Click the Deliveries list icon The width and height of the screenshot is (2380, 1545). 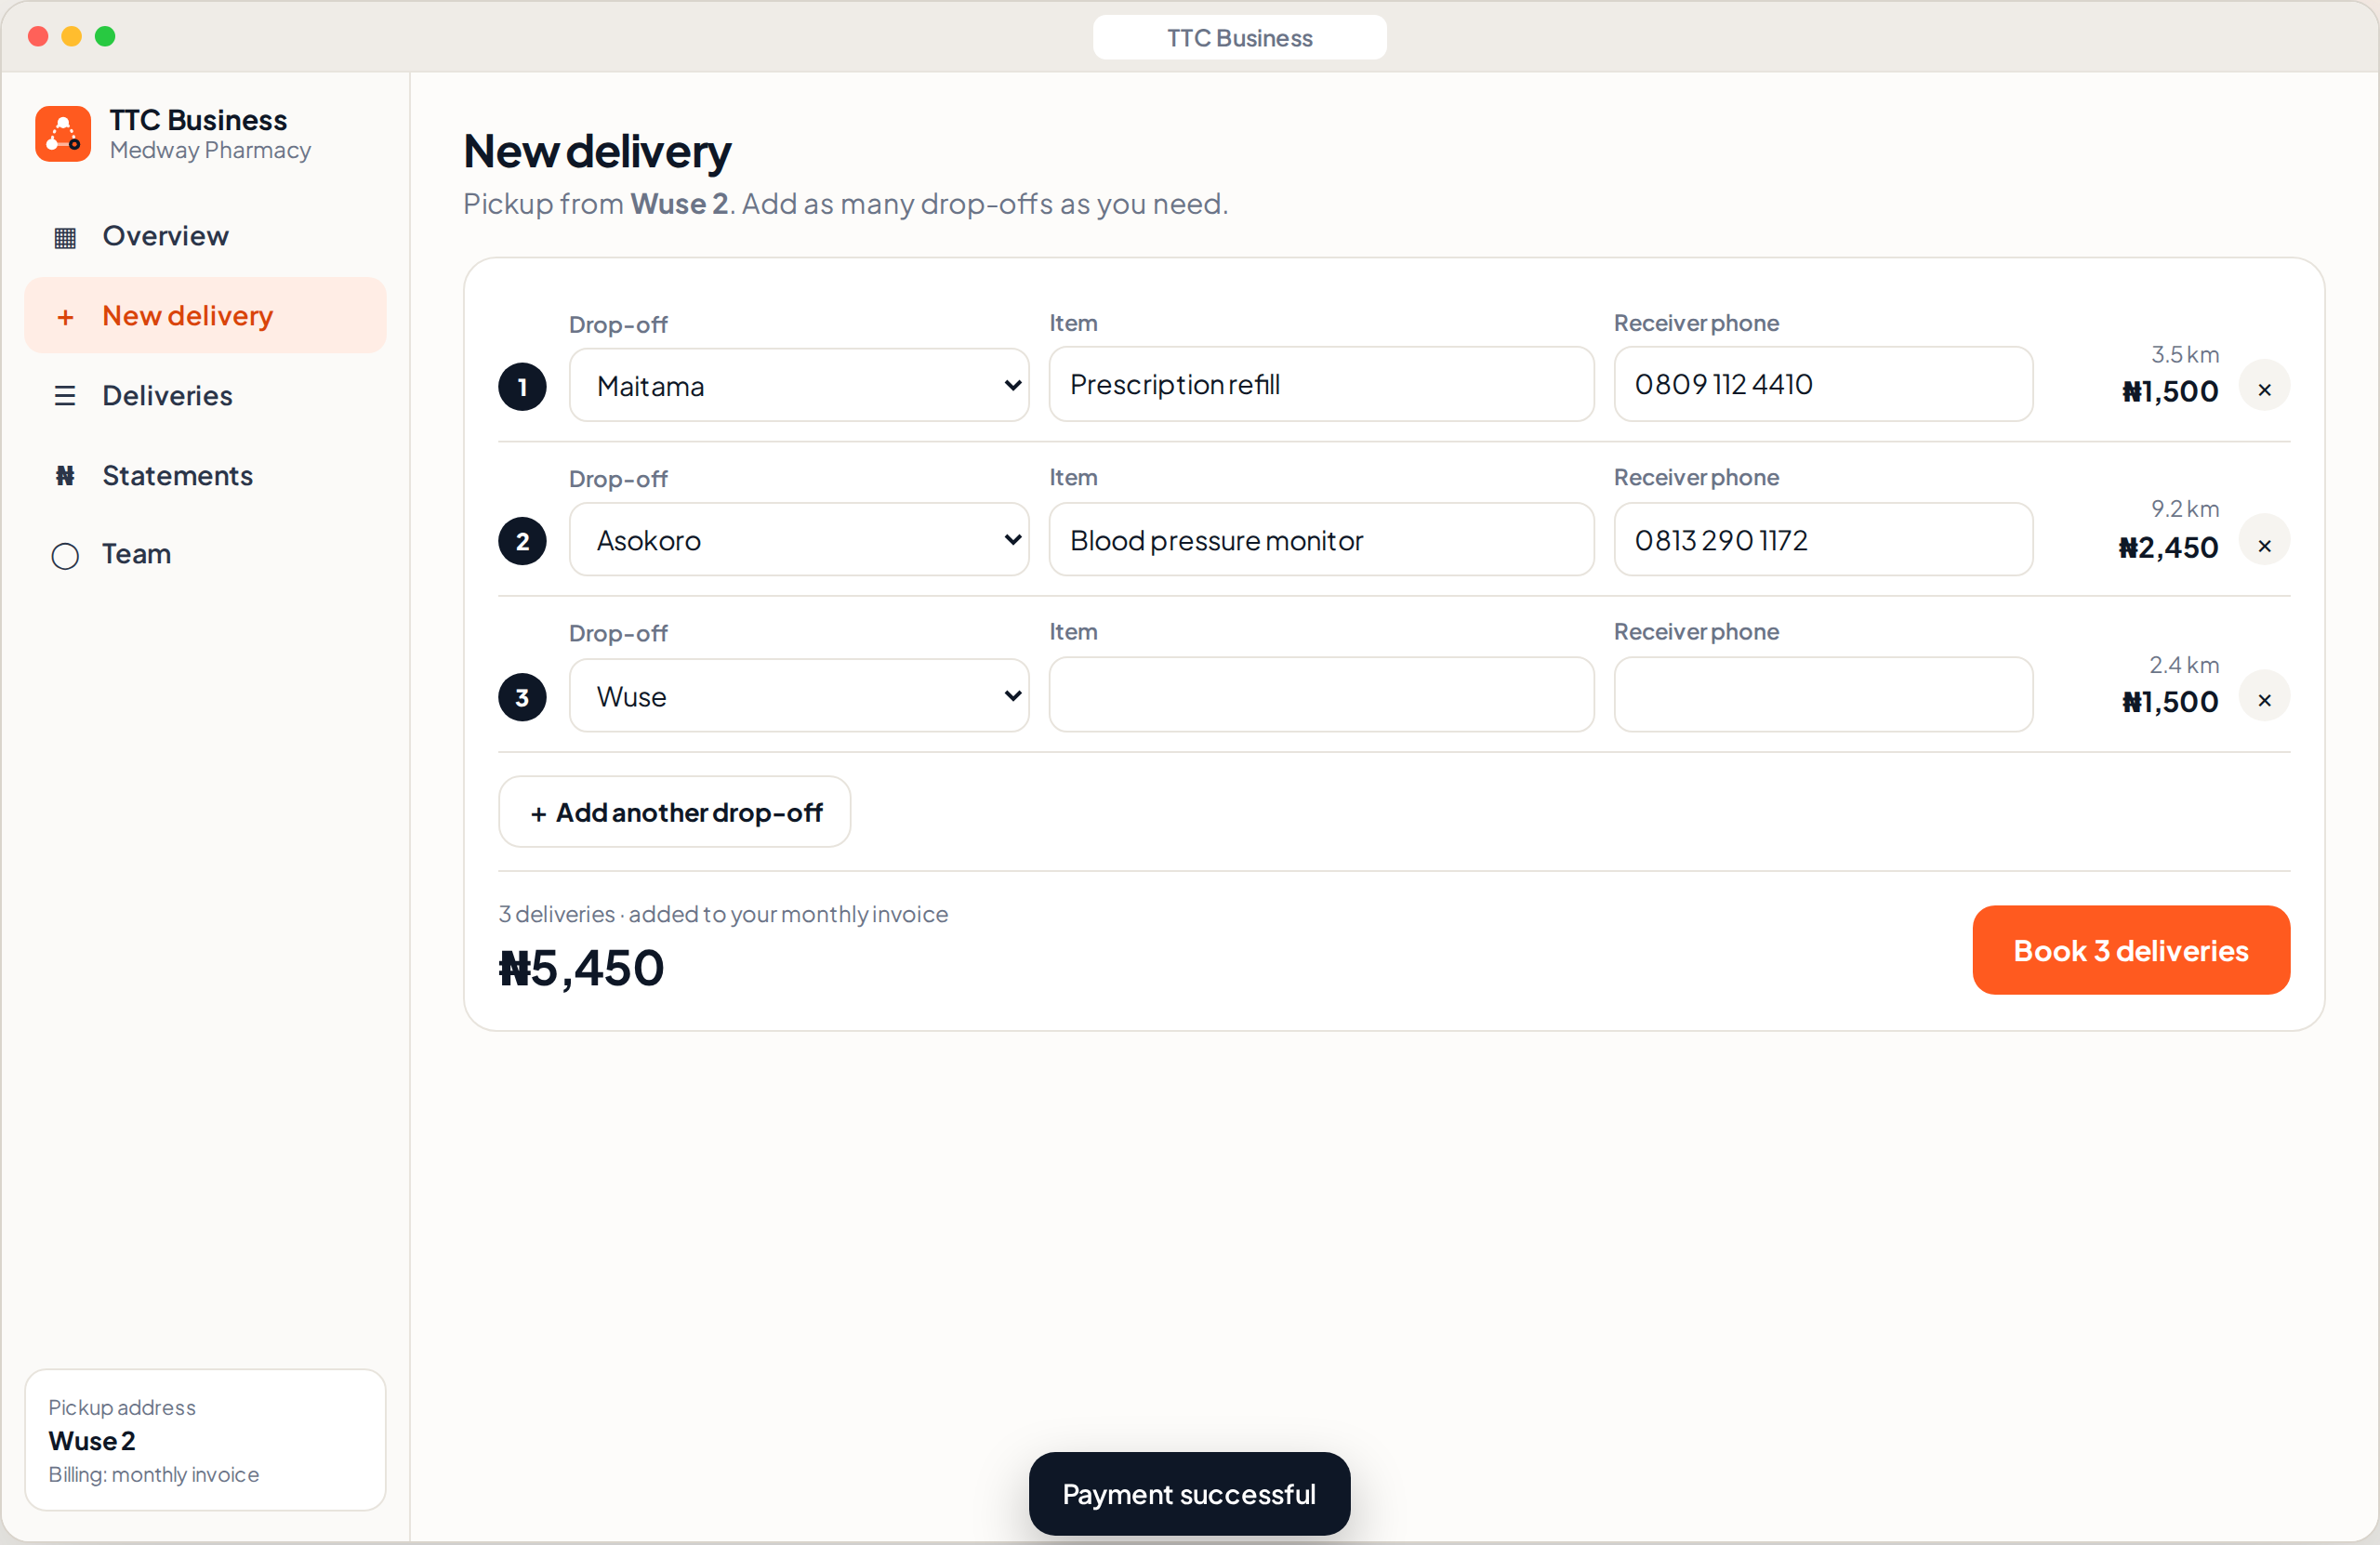point(65,396)
